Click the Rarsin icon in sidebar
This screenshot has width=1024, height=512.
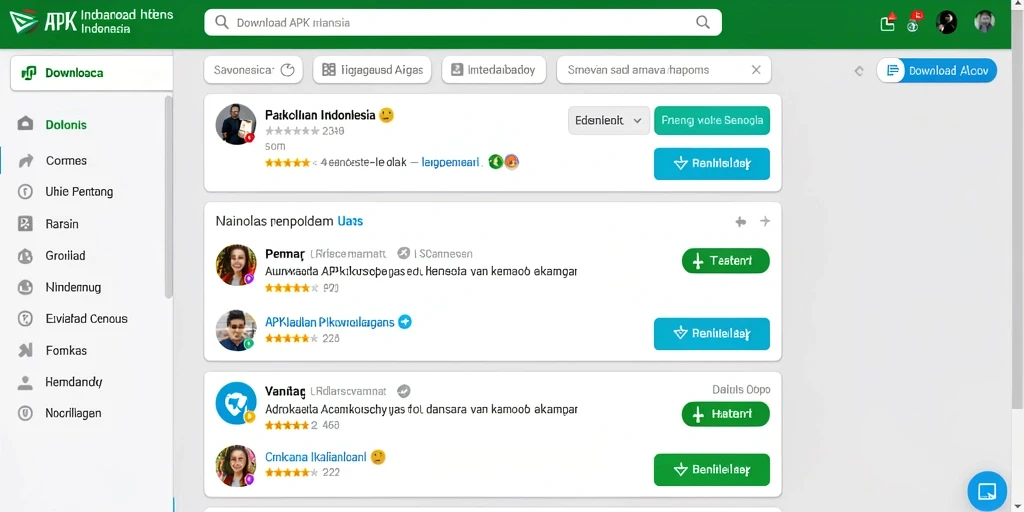[25, 224]
